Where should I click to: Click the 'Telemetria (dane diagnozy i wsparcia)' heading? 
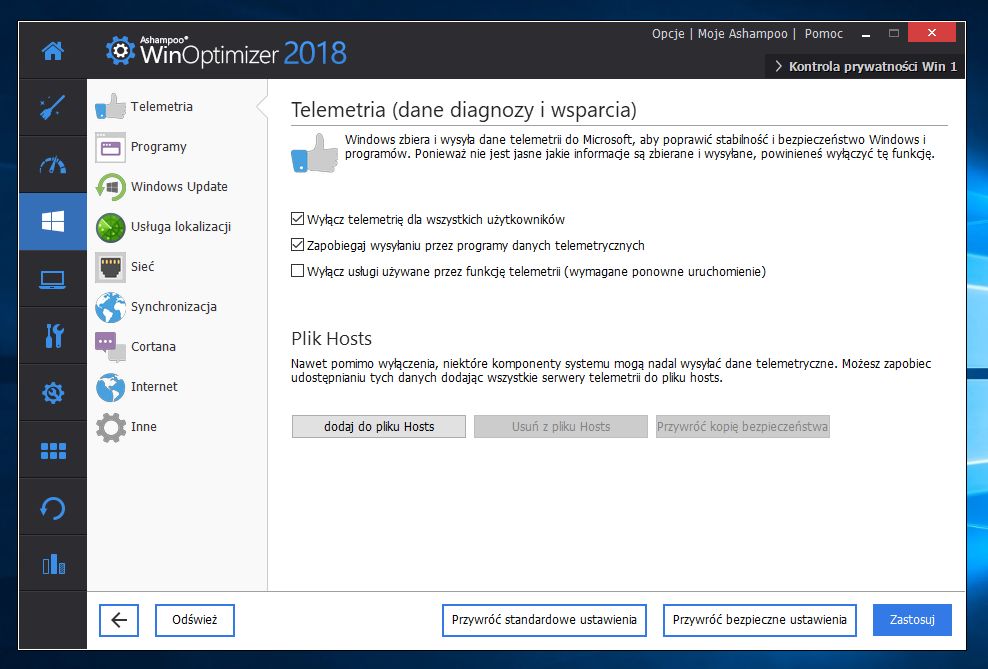coord(464,110)
